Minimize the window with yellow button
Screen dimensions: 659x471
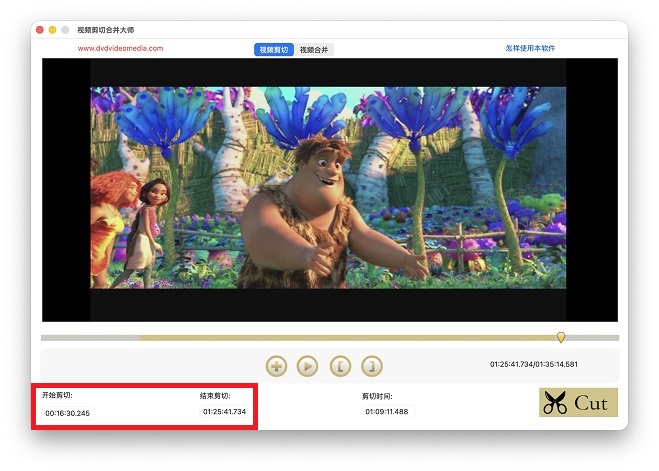coord(53,30)
